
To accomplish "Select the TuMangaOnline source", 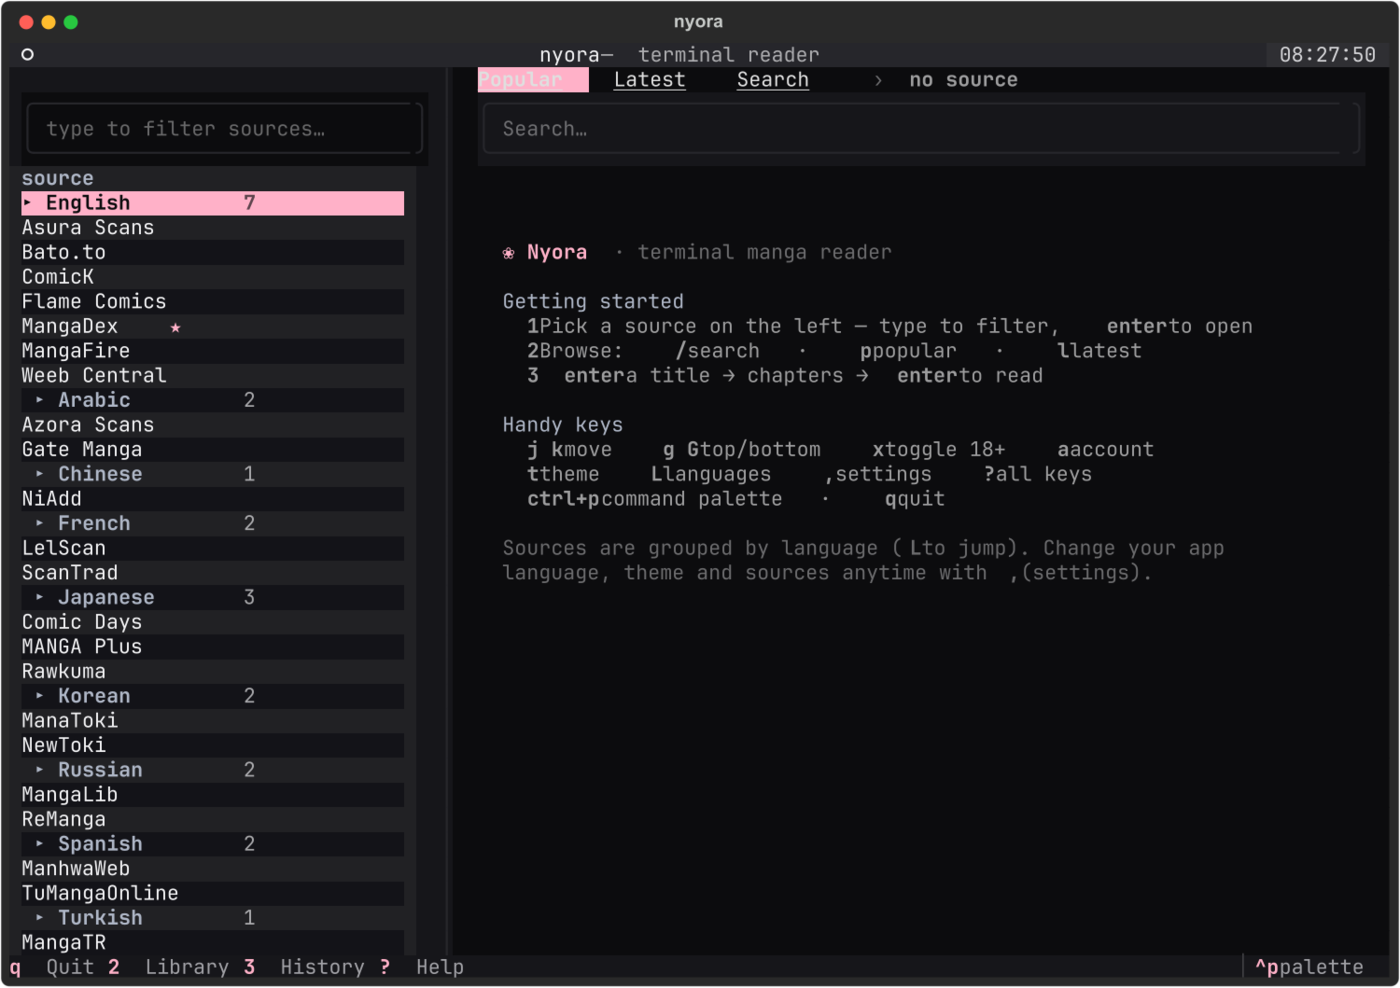I will tap(213, 894).
